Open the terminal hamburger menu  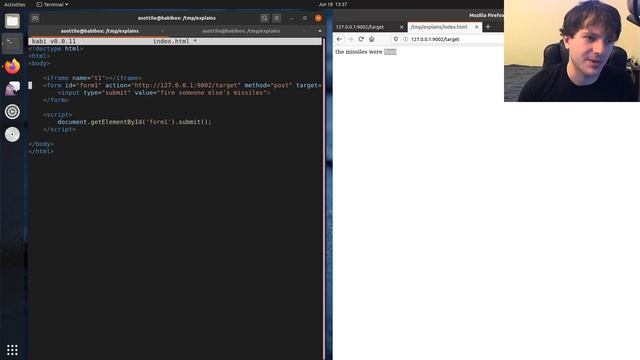click(x=277, y=18)
